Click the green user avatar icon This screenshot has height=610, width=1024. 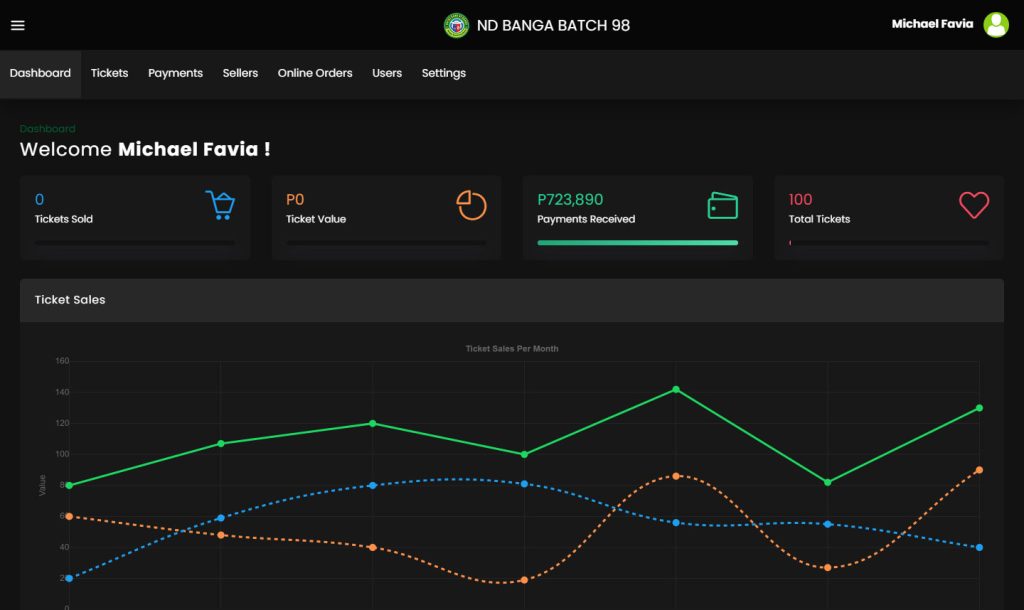click(995, 25)
